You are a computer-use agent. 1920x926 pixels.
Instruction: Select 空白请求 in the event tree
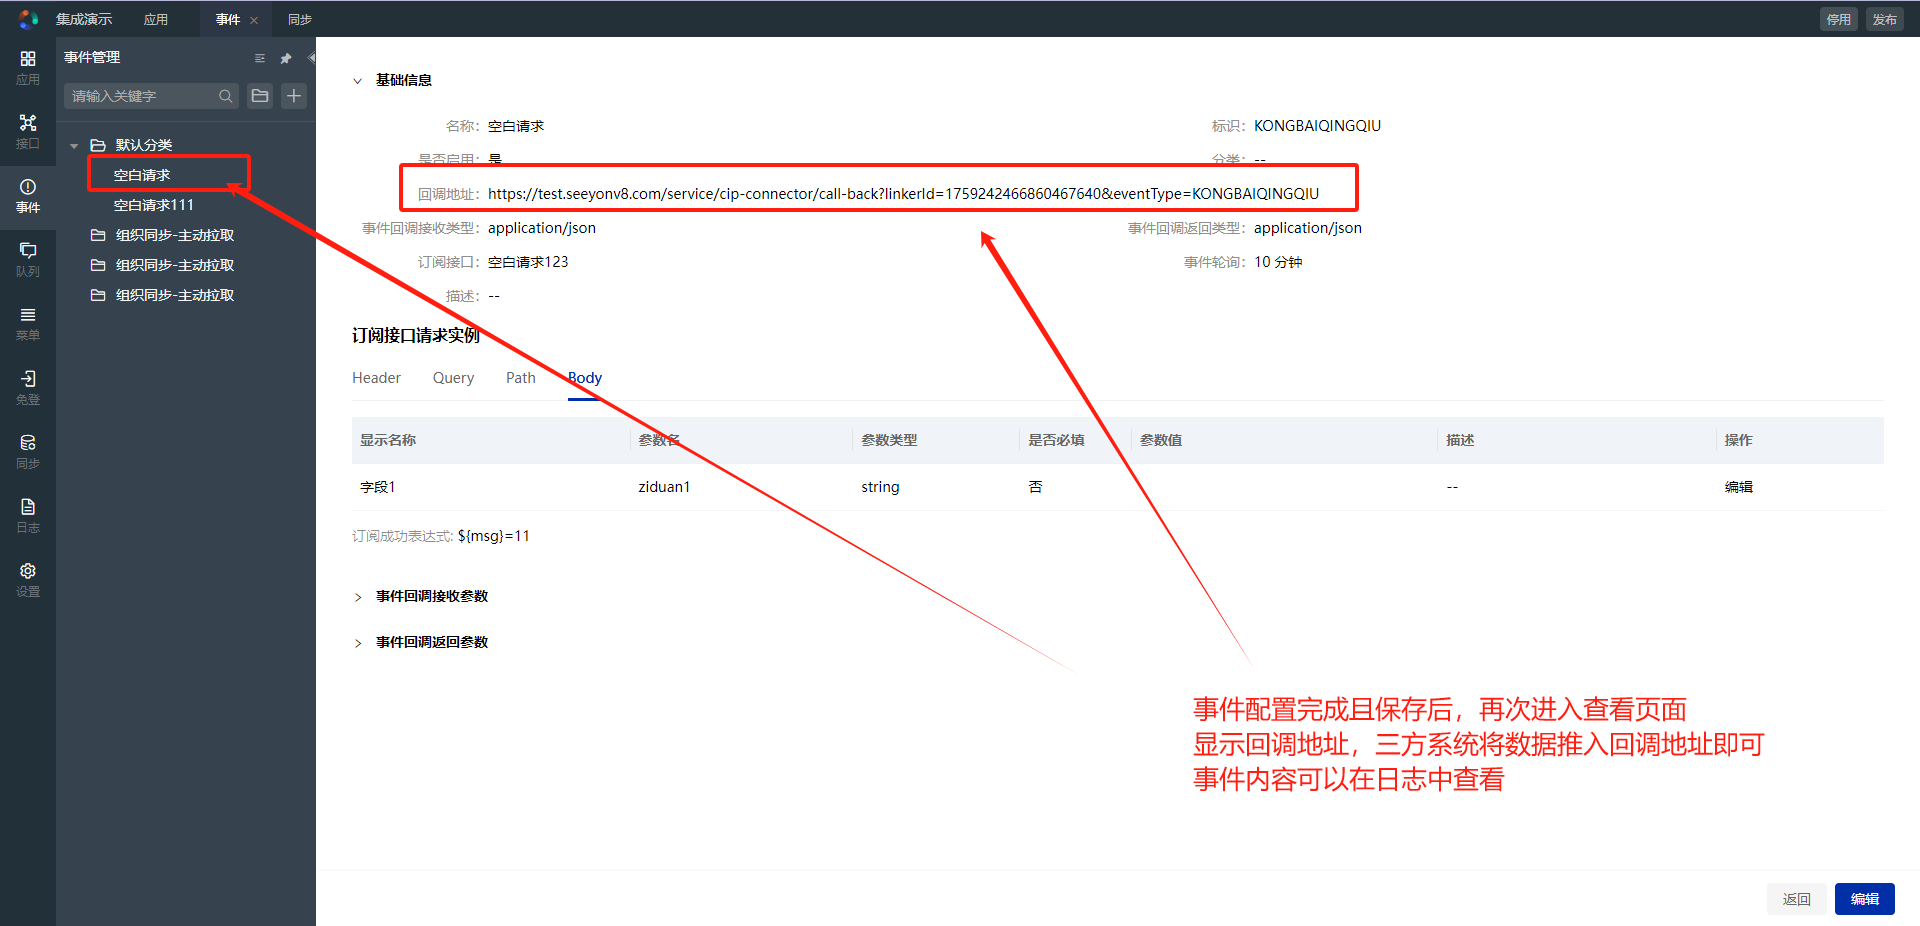142,175
